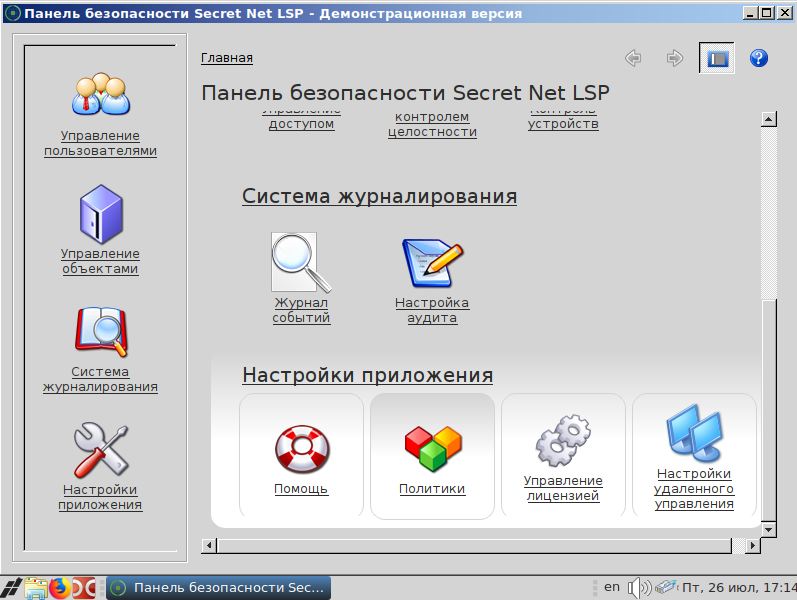Open the Журнал событий magnifier icon
The width and height of the screenshot is (797, 600).
(301, 262)
